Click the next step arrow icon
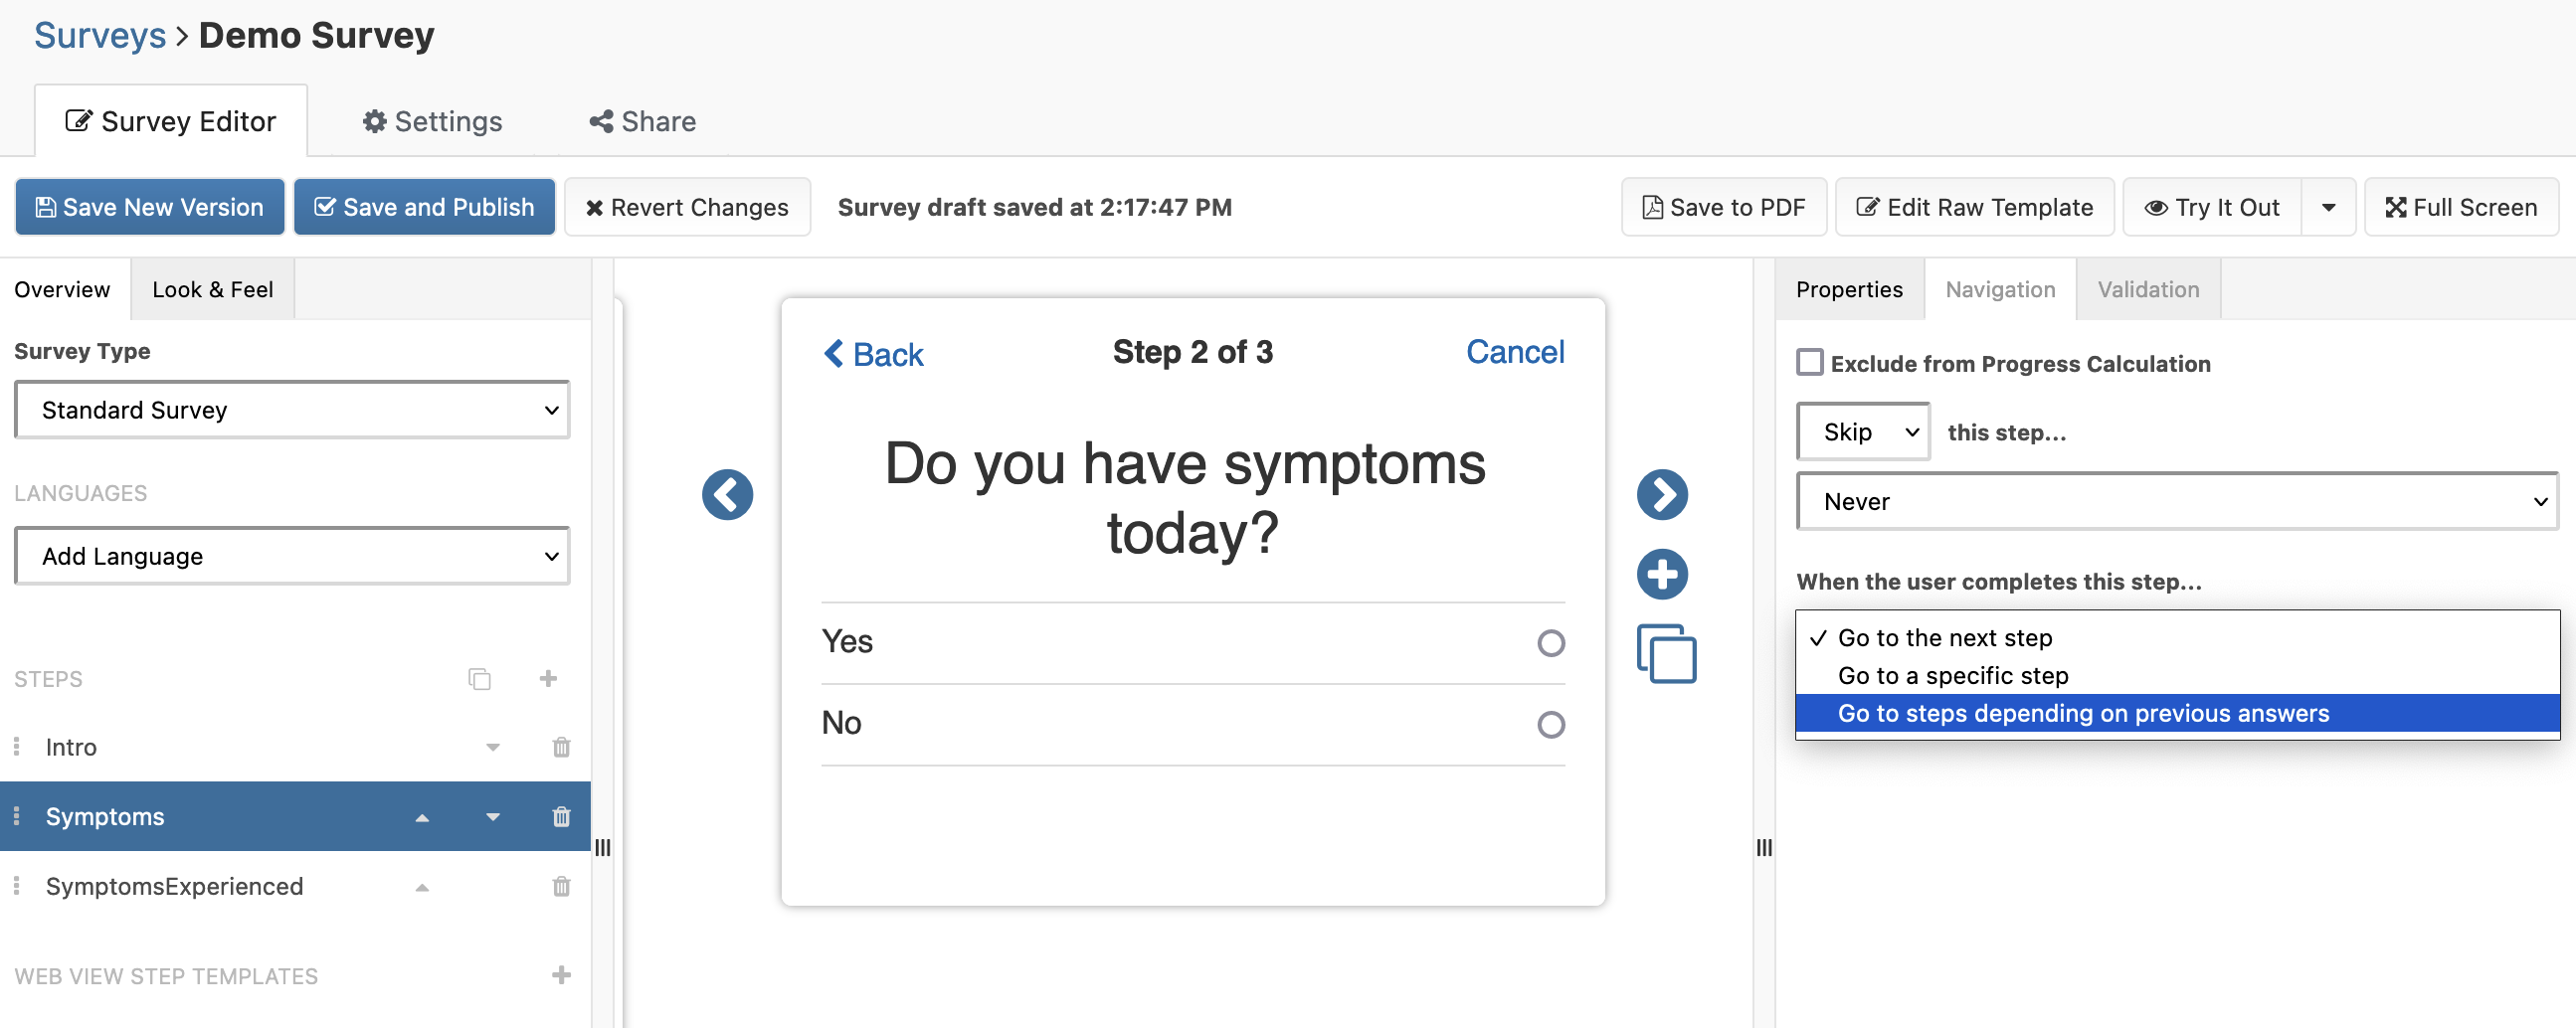The image size is (2576, 1028). coord(1662,495)
